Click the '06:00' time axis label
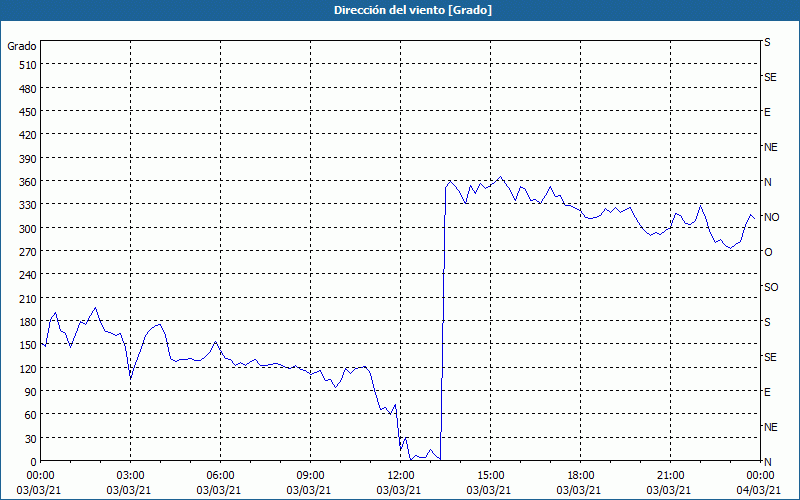800x500 pixels. click(220, 476)
